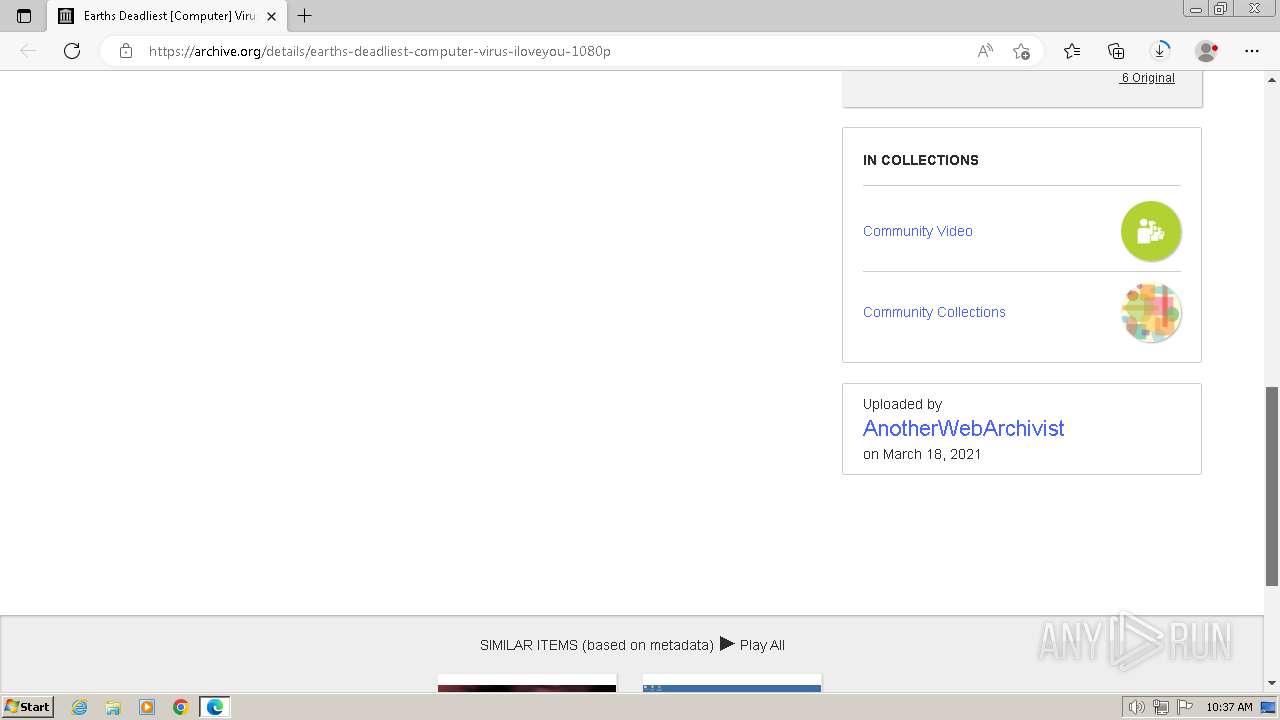Image resolution: width=1280 pixels, height=720 pixels.
Task: Select the Microsoft Edge taskbar button
Action: click(x=215, y=707)
